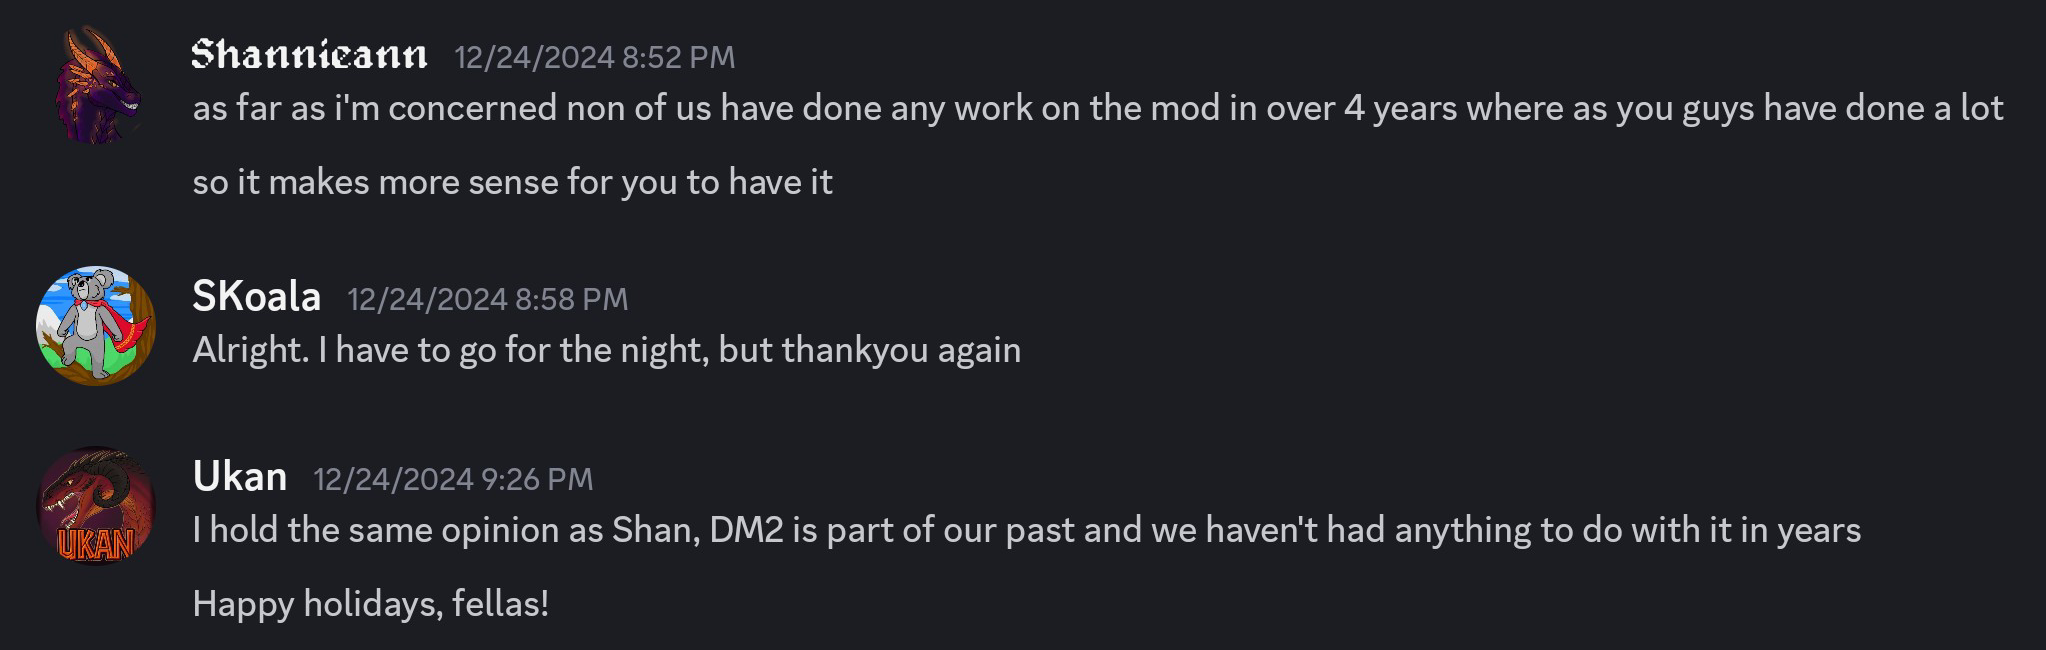This screenshot has height=650, width=2046.
Task: Click Ukan's 9:26 PM timestamp
Action: [452, 479]
